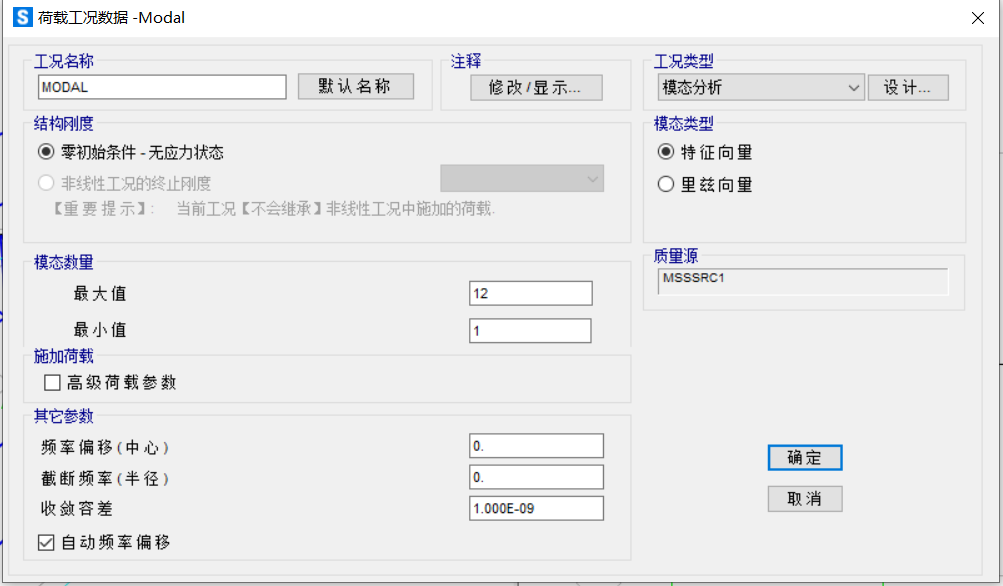Enable the 高级荷载参数 checkbox
The width and height of the screenshot is (1003, 586).
point(49,382)
